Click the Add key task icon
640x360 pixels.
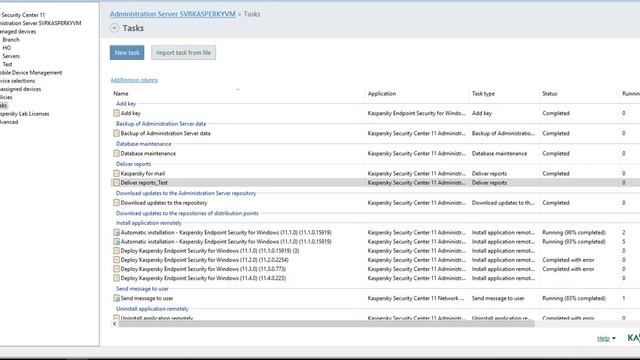(x=116, y=113)
